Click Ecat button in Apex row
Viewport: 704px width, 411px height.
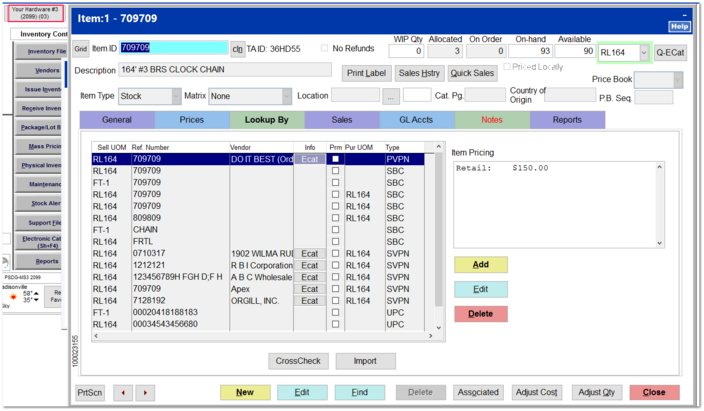point(310,289)
